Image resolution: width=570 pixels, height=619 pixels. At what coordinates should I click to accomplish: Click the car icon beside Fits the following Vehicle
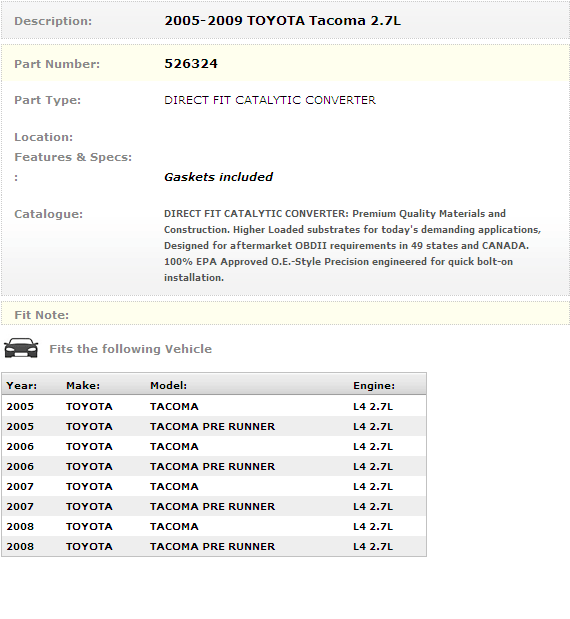21,348
